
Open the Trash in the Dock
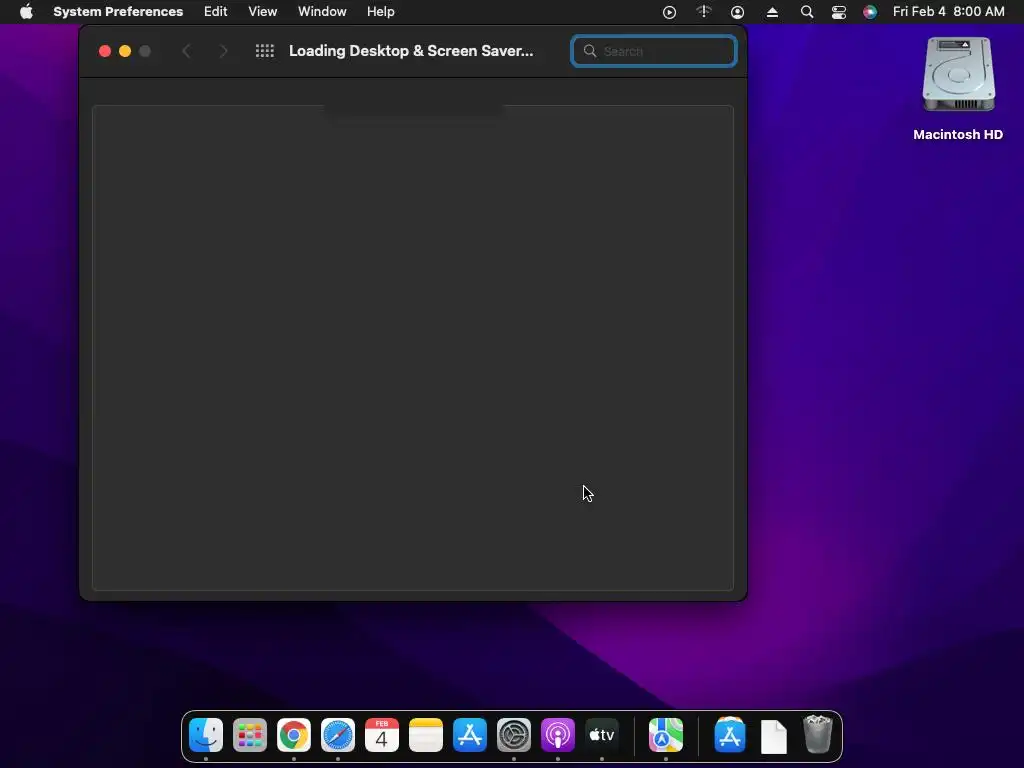818,735
